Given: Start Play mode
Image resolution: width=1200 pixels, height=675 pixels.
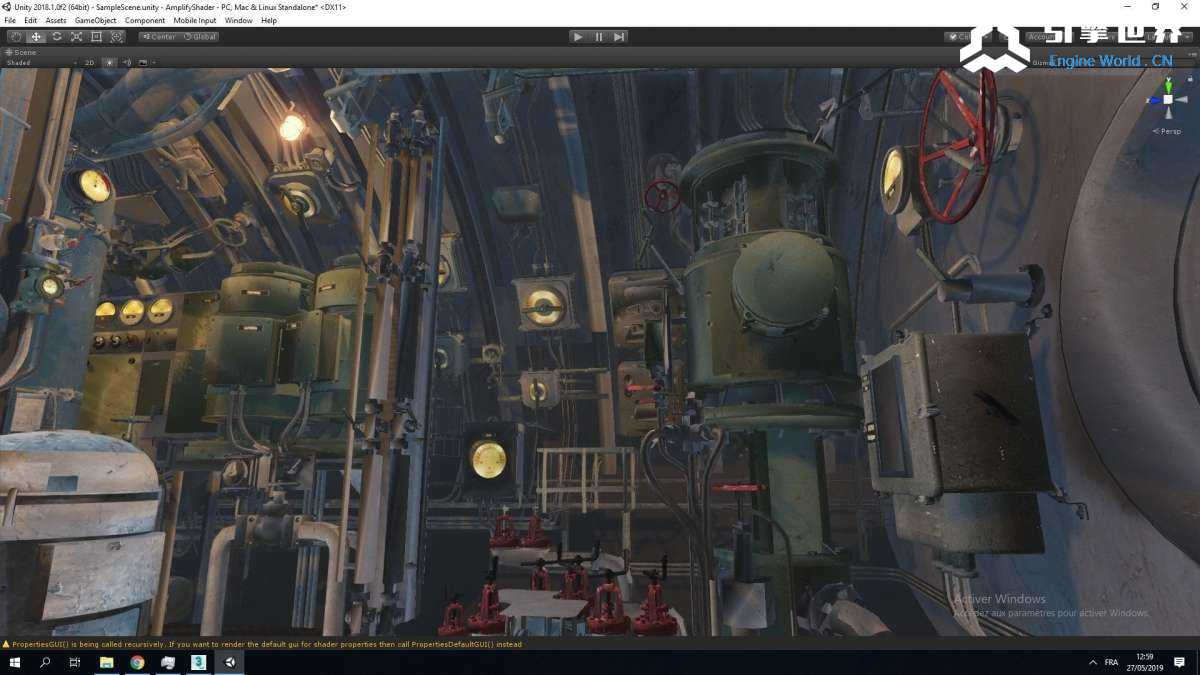Looking at the screenshot, I should coord(578,36).
